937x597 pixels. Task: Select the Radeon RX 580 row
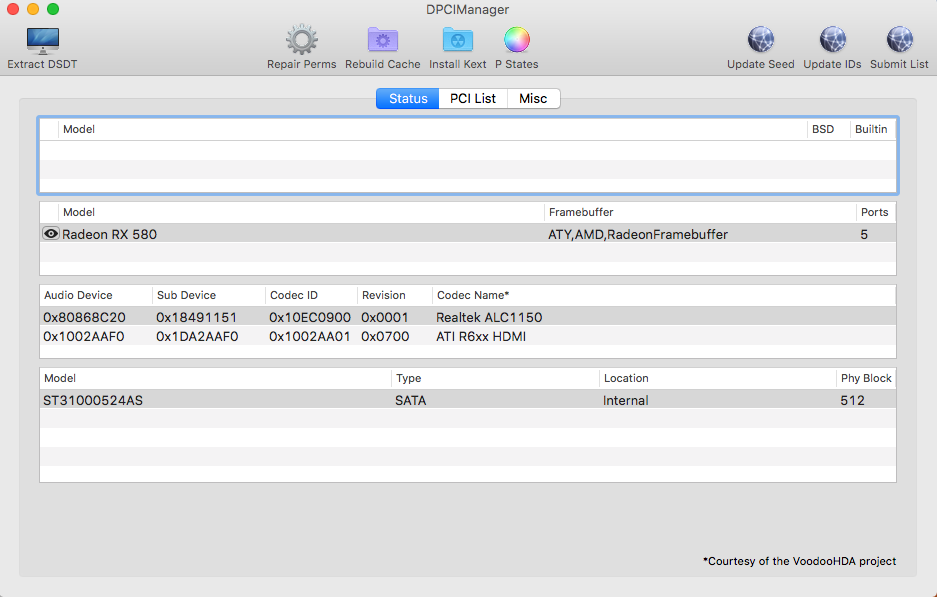click(468, 234)
